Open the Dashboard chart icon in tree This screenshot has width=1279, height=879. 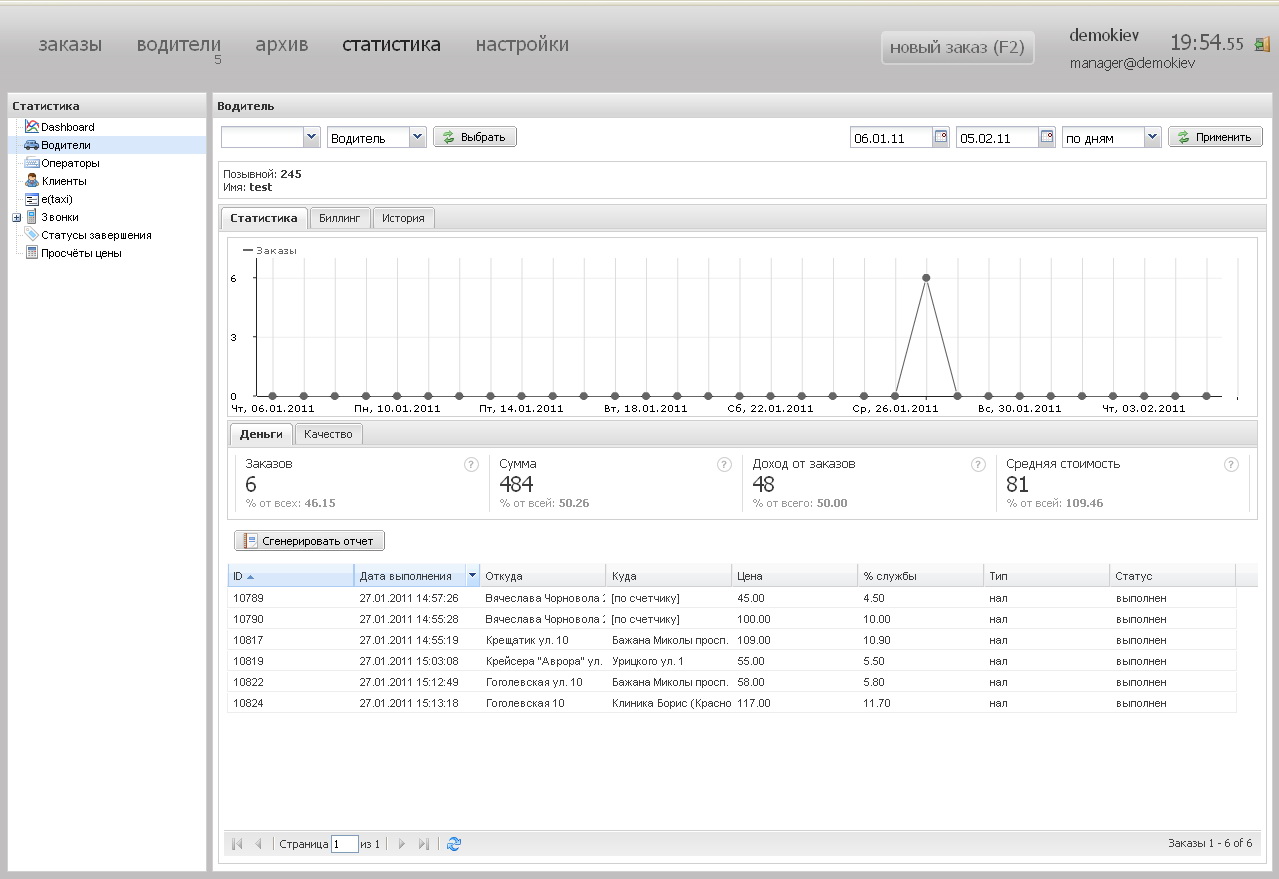(32, 127)
